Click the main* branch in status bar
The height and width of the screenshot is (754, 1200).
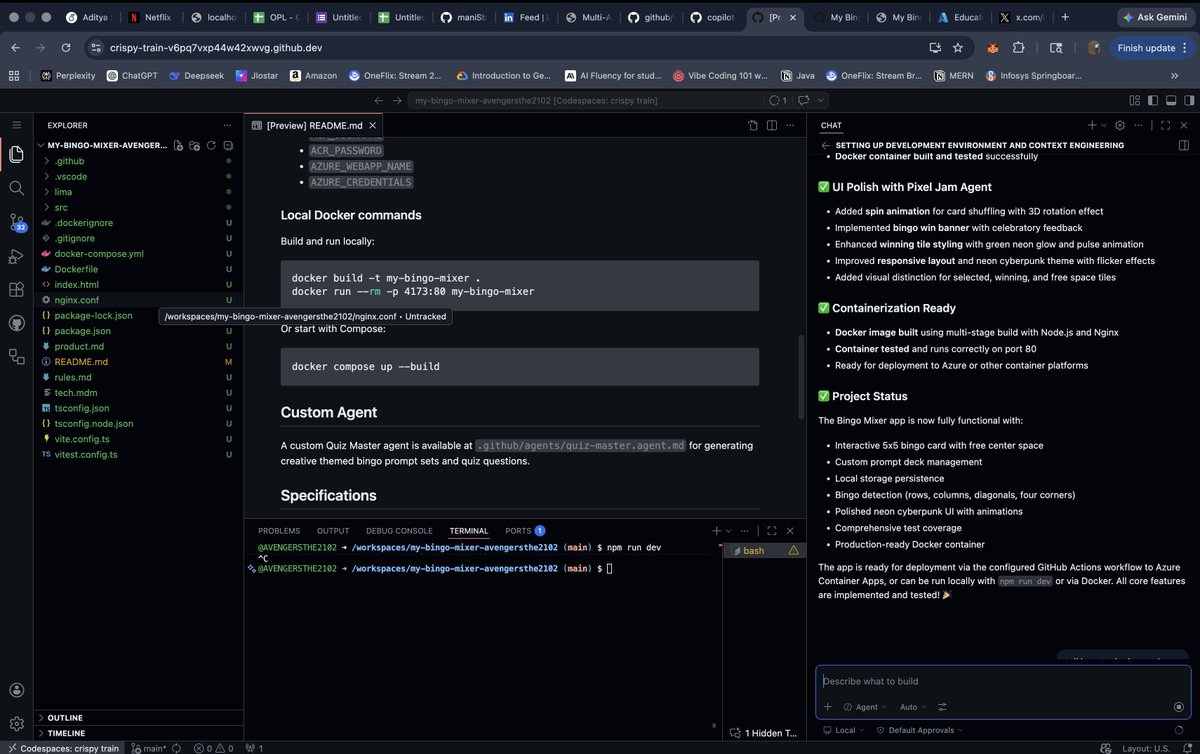(x=148, y=747)
